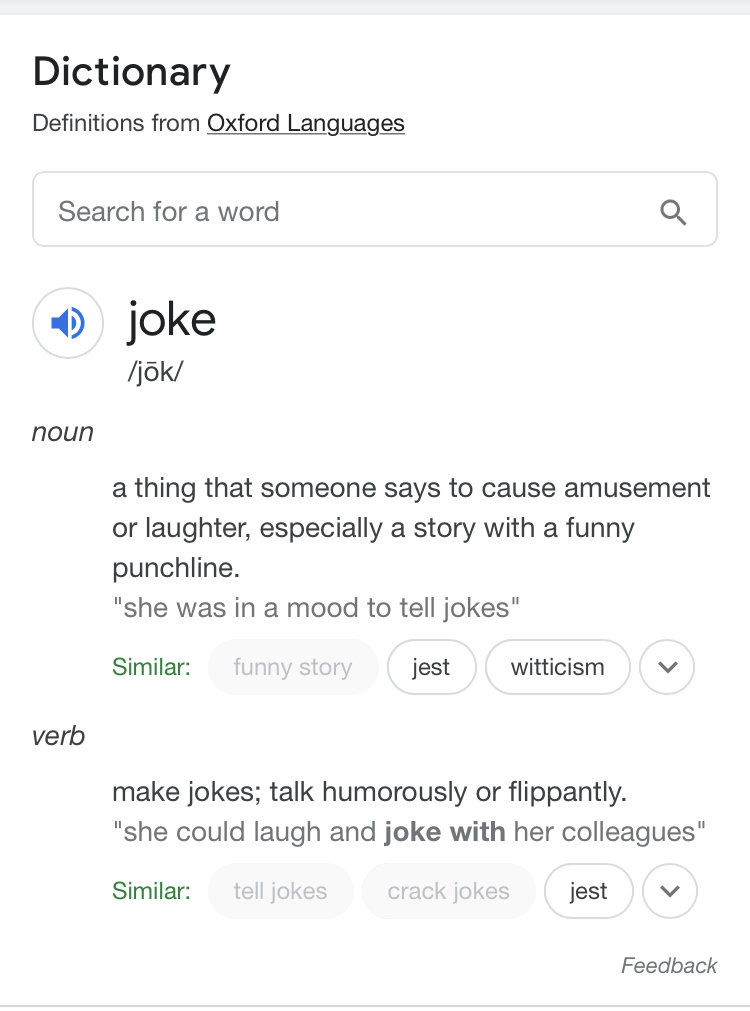Open the Oxford Languages link
Image resolution: width=750 pixels, height=1011 pixels.
[306, 123]
